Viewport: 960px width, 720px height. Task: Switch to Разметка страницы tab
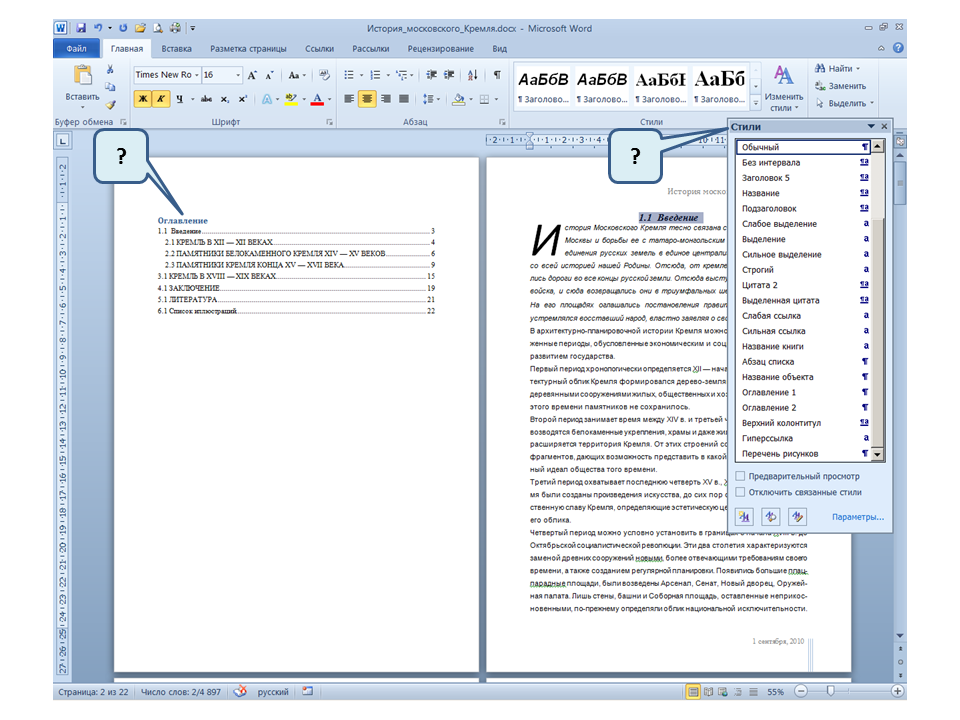248,48
